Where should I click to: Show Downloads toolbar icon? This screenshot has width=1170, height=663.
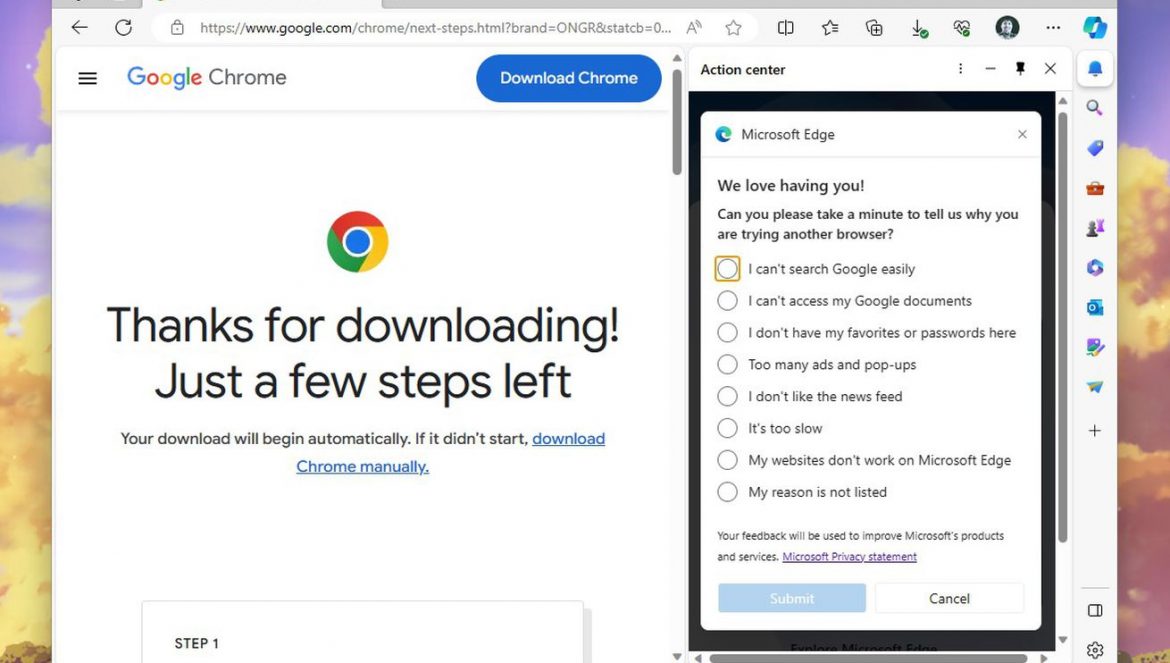(x=919, y=28)
